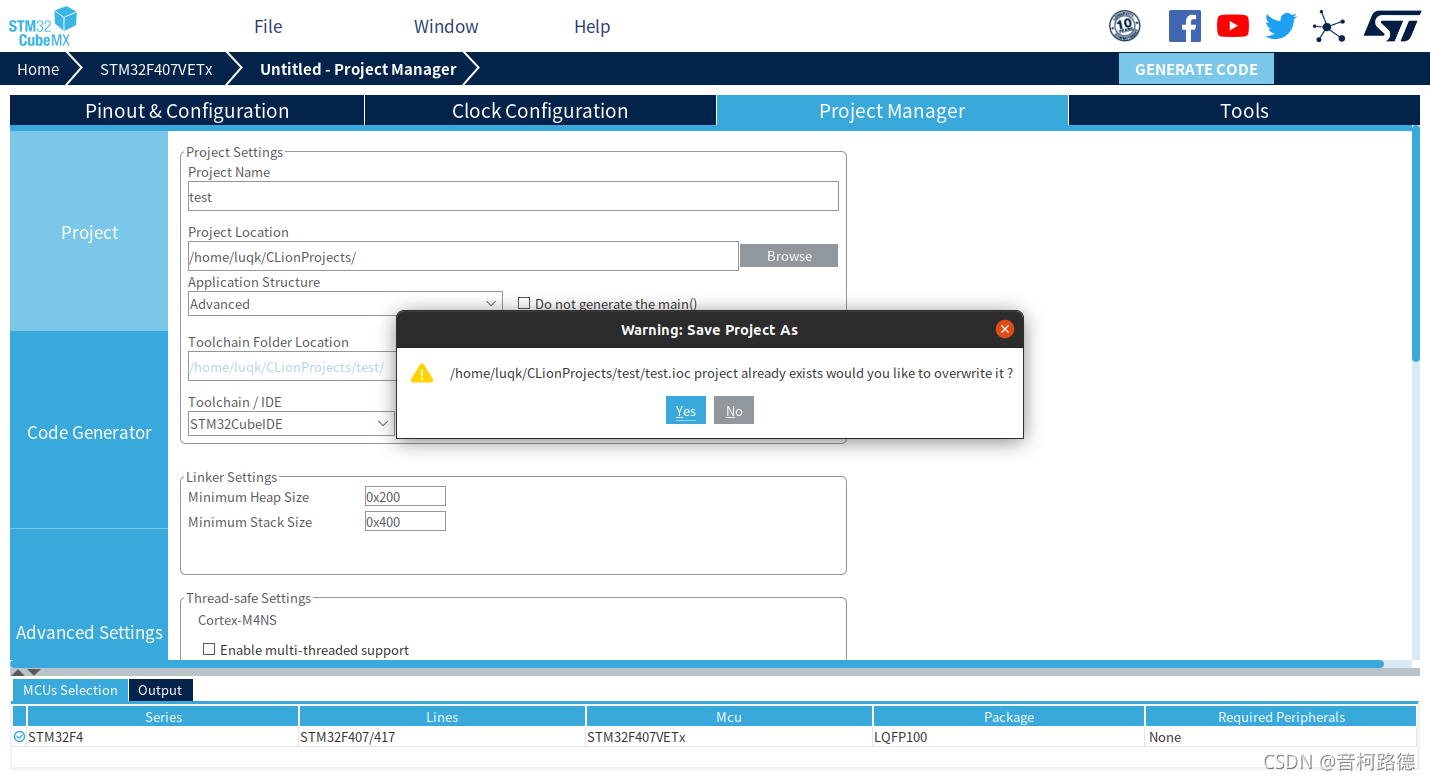This screenshot has width=1430, height=780.
Task: Open the Facebook icon link
Action: tap(1184, 26)
